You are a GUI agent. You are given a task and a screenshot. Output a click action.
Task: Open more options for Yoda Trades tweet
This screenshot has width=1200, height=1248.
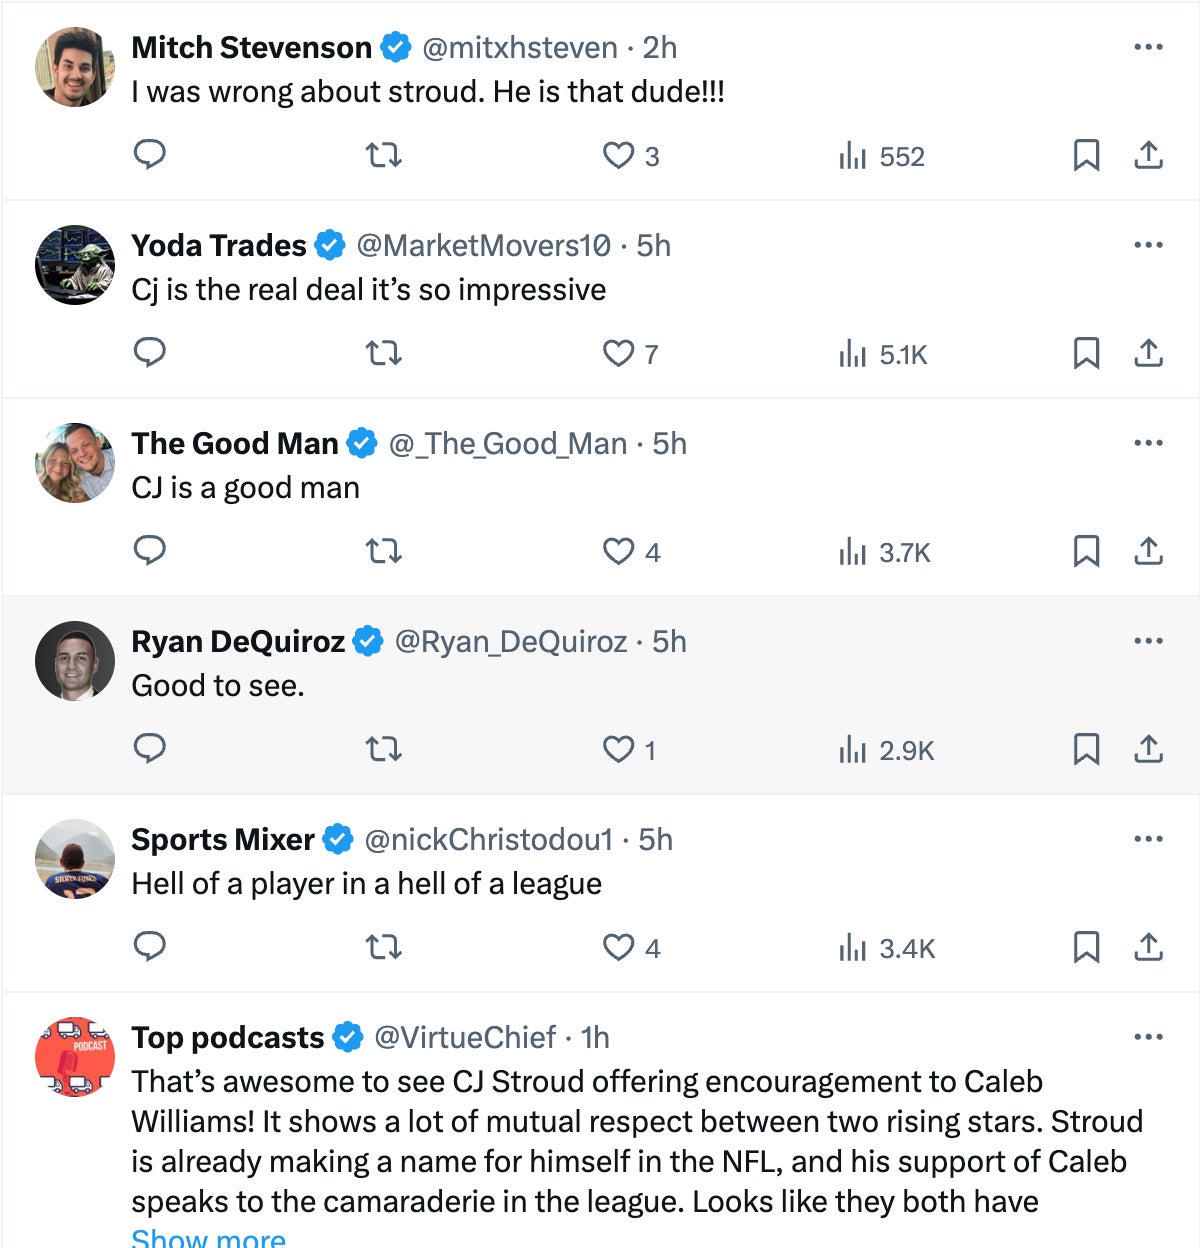point(1148,245)
